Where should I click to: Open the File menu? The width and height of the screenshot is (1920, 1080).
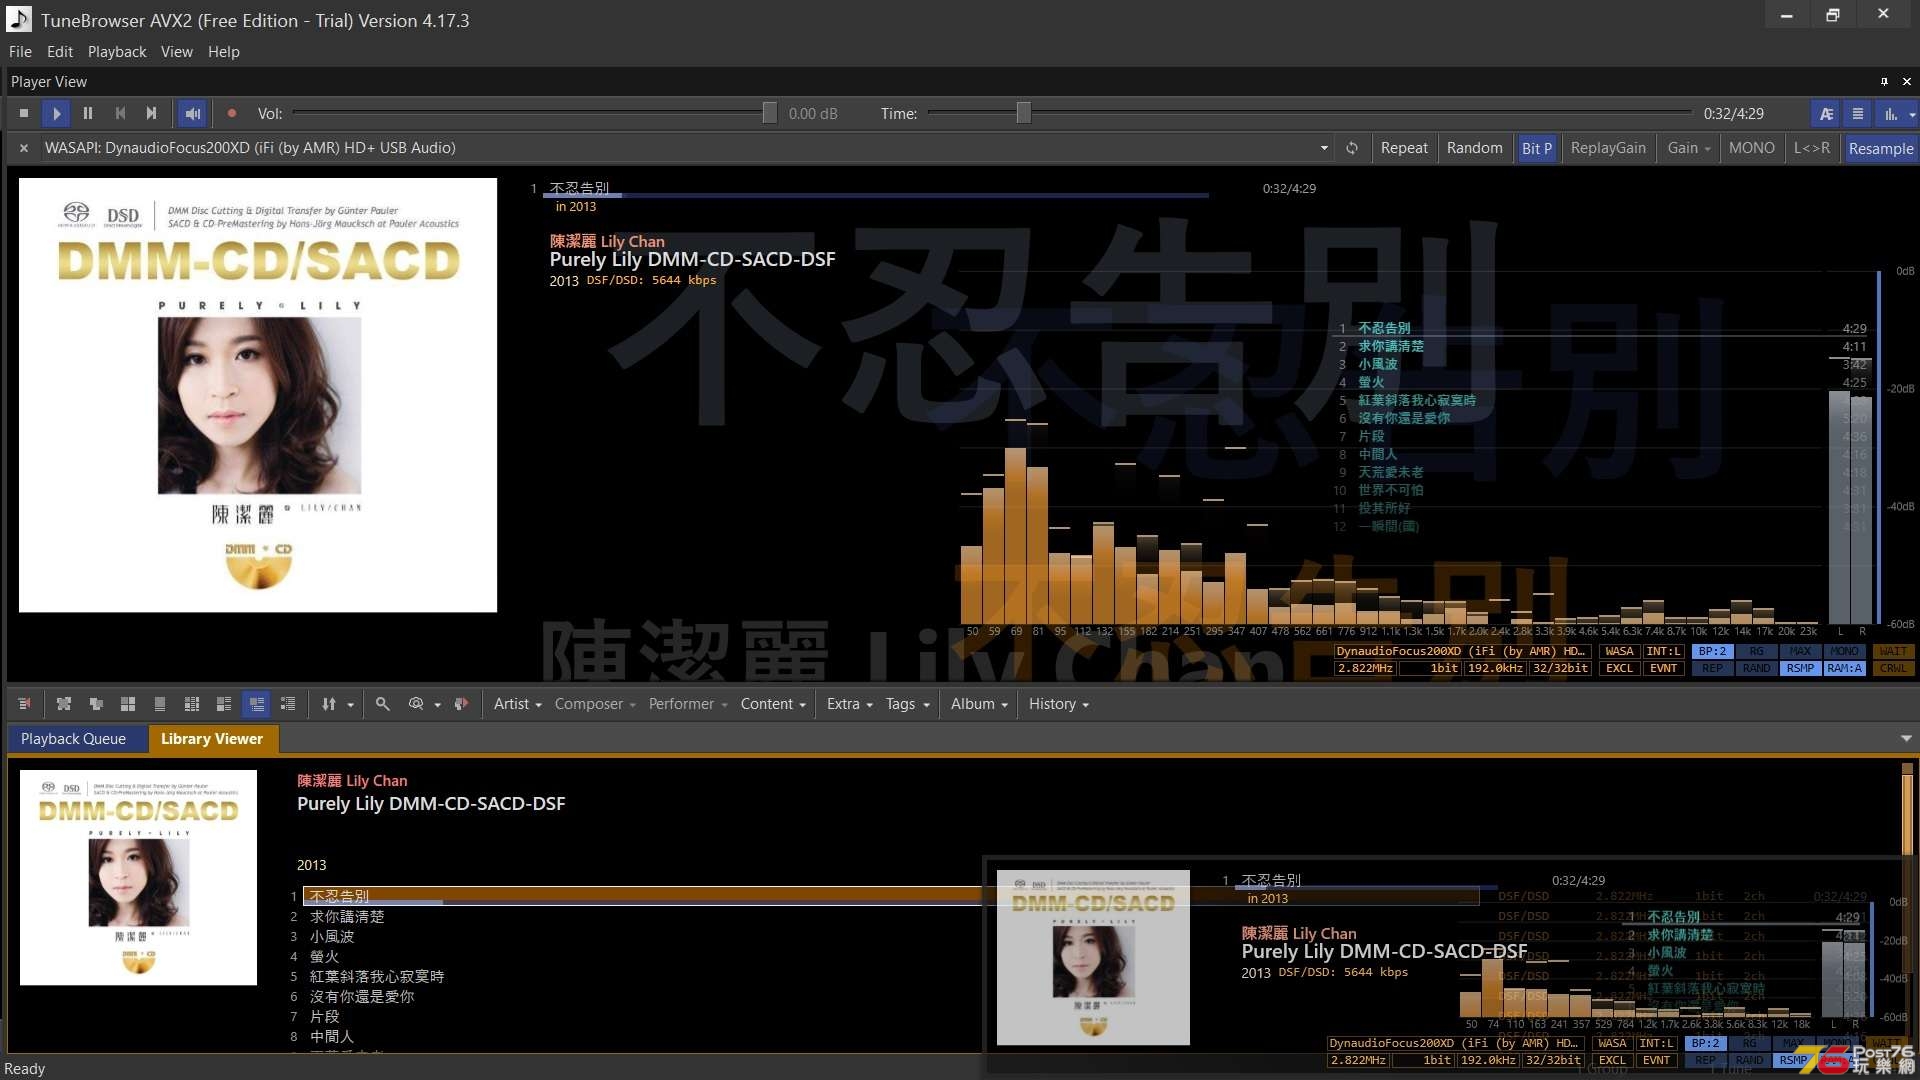click(x=20, y=52)
